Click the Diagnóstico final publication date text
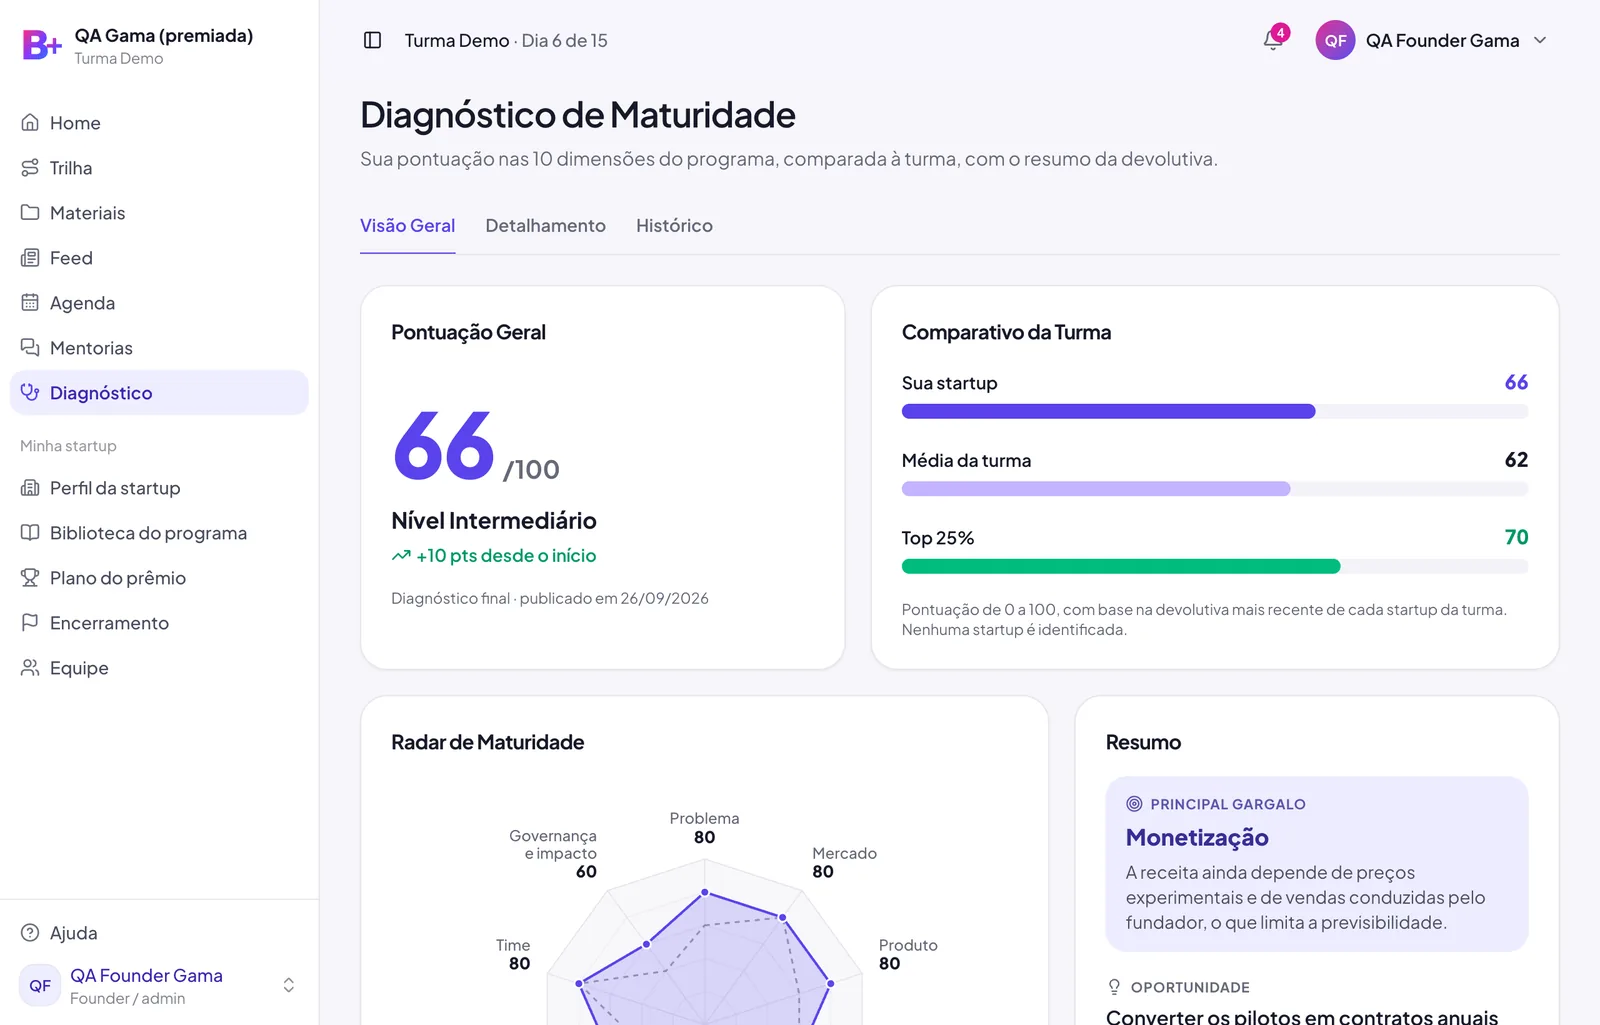Viewport: 1600px width, 1025px height. point(550,598)
